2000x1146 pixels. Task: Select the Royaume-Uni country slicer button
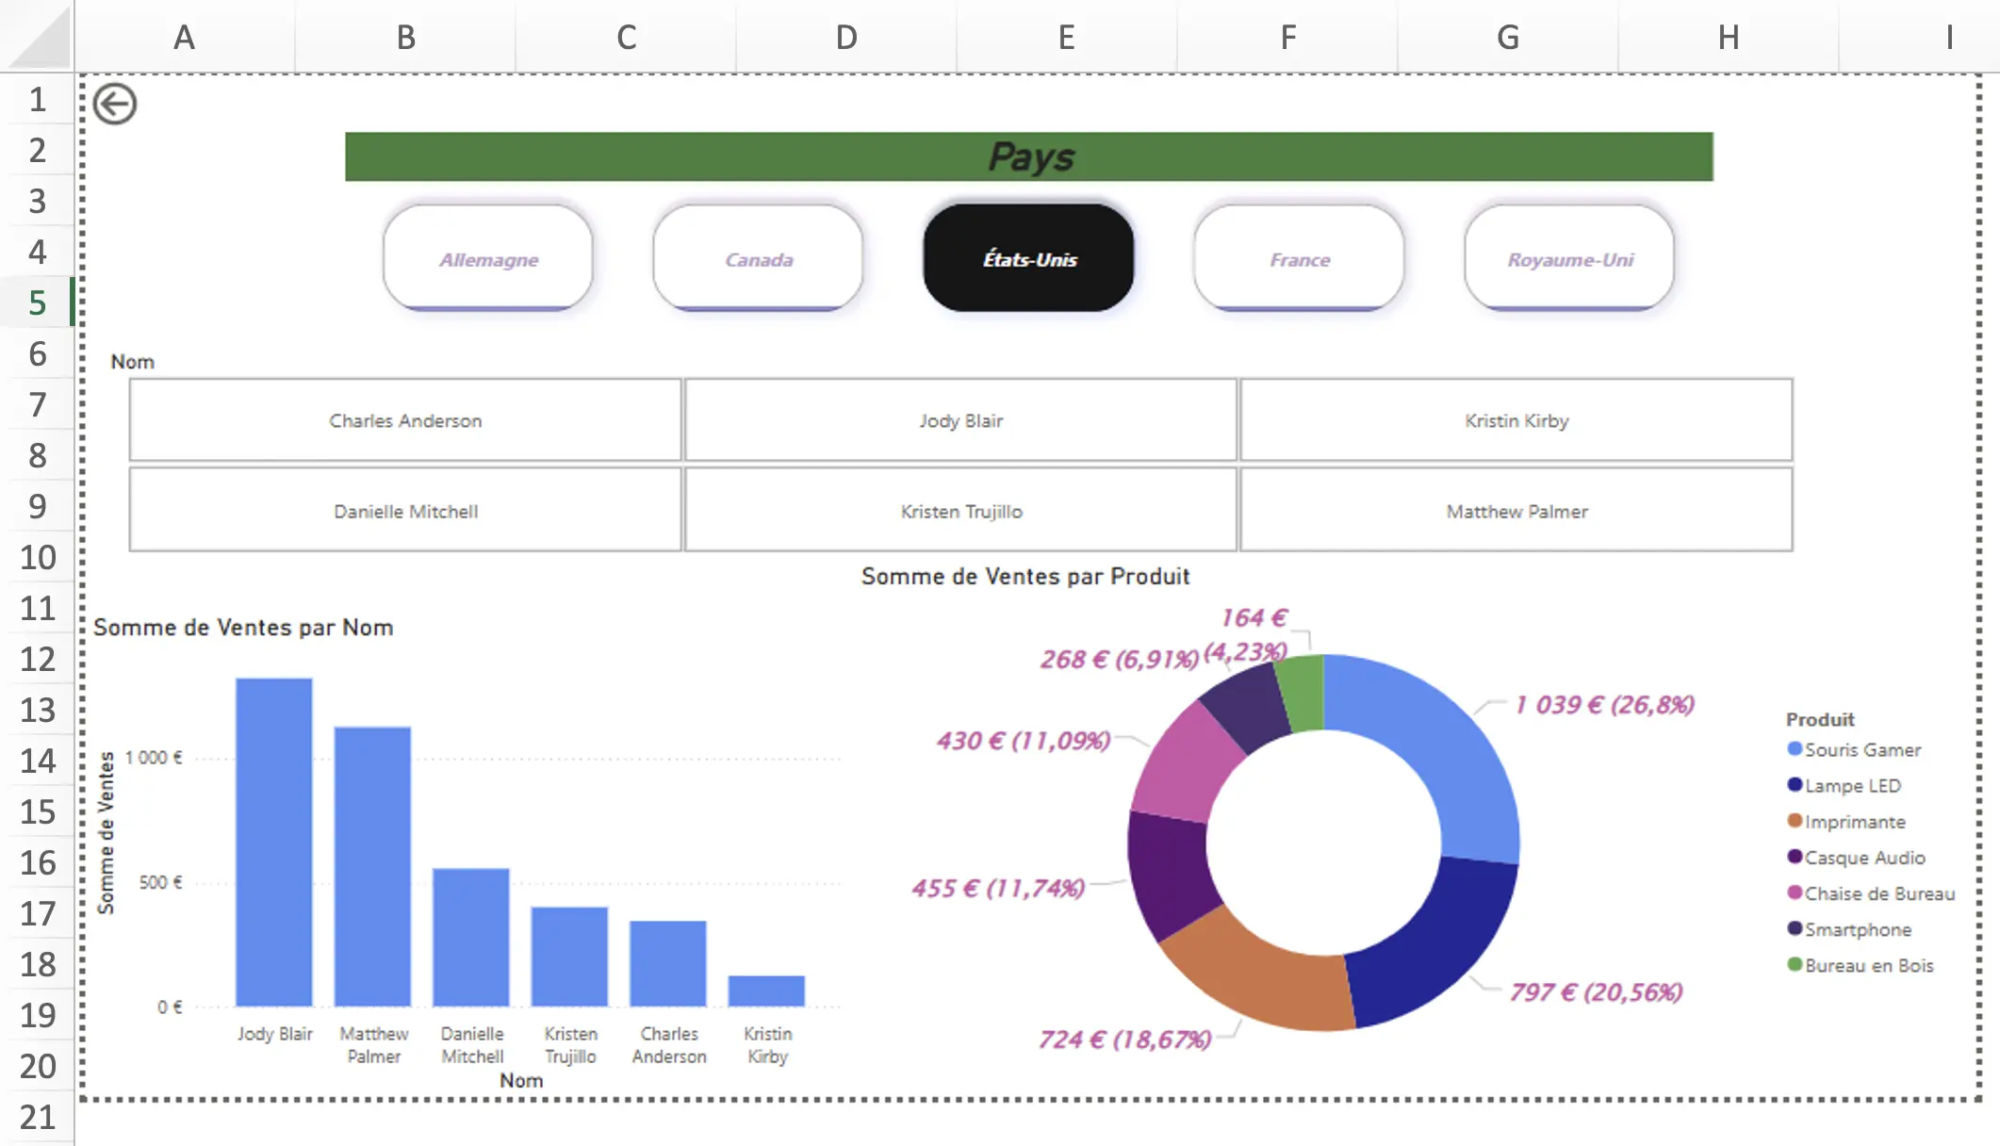1570,258
